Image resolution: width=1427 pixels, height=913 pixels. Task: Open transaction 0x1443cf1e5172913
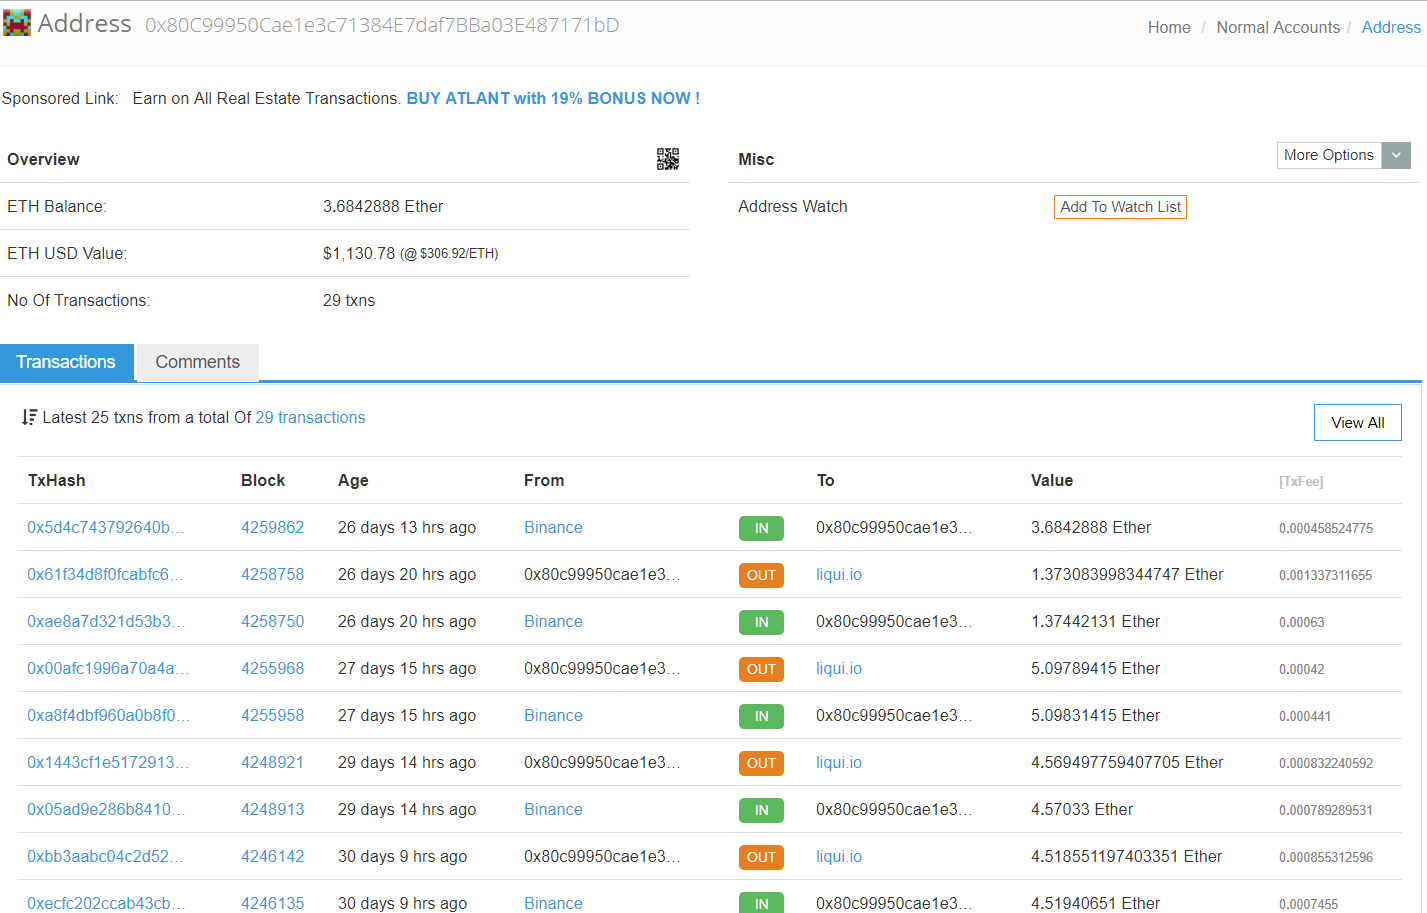(x=108, y=762)
